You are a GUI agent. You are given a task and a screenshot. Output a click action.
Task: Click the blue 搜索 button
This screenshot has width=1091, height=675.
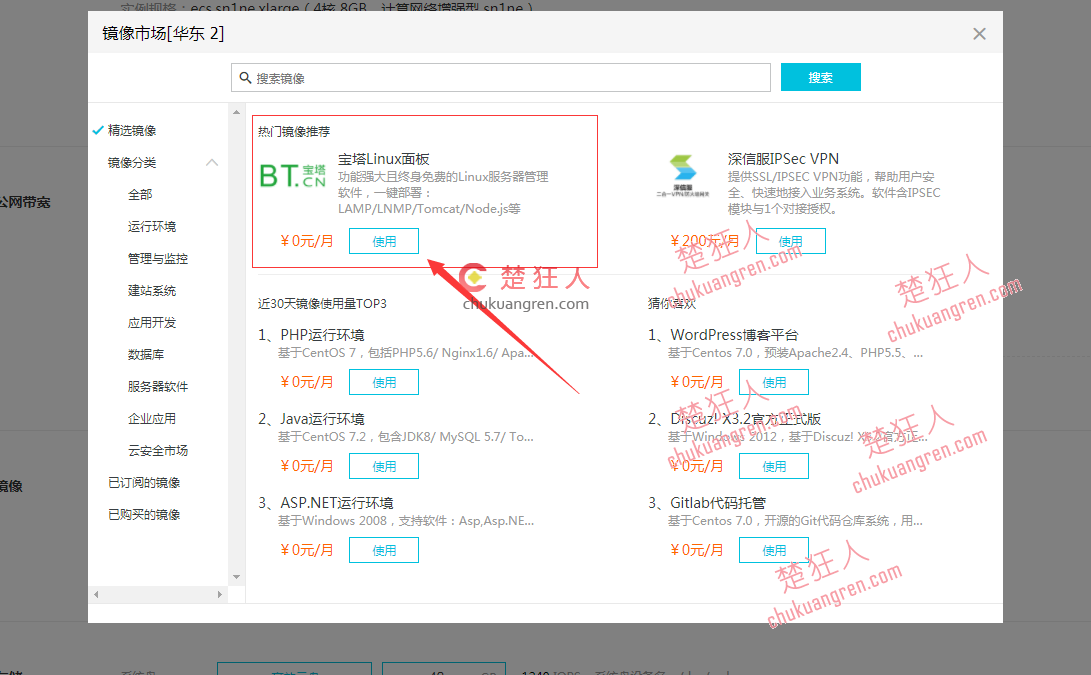[820, 77]
